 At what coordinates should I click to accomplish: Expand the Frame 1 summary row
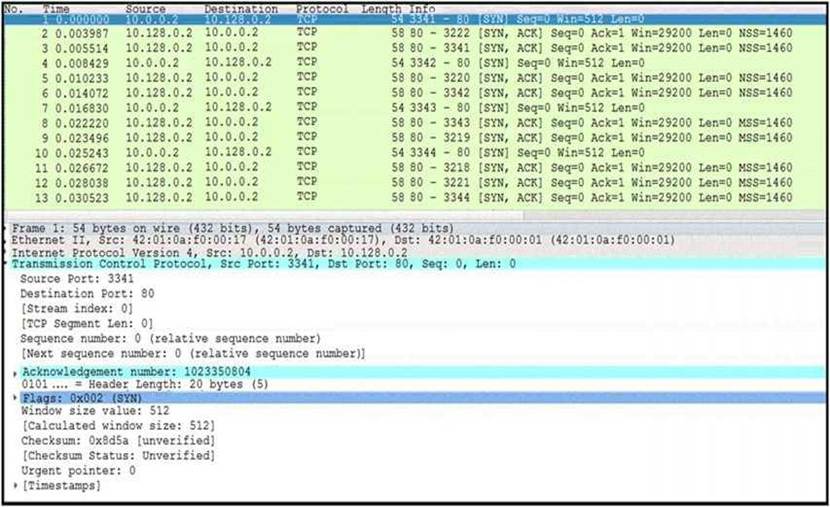(6, 228)
